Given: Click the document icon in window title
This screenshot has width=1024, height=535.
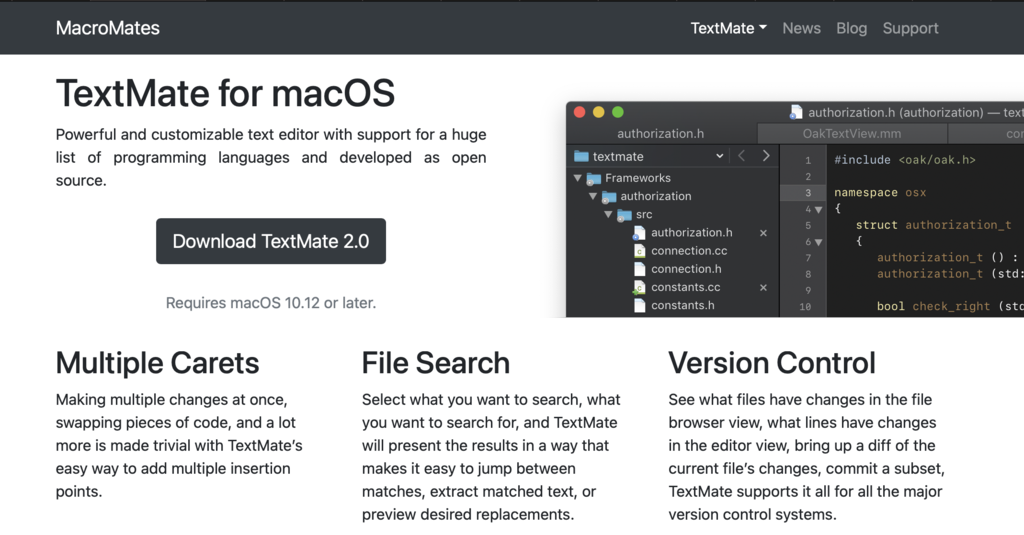Looking at the screenshot, I should click(795, 112).
